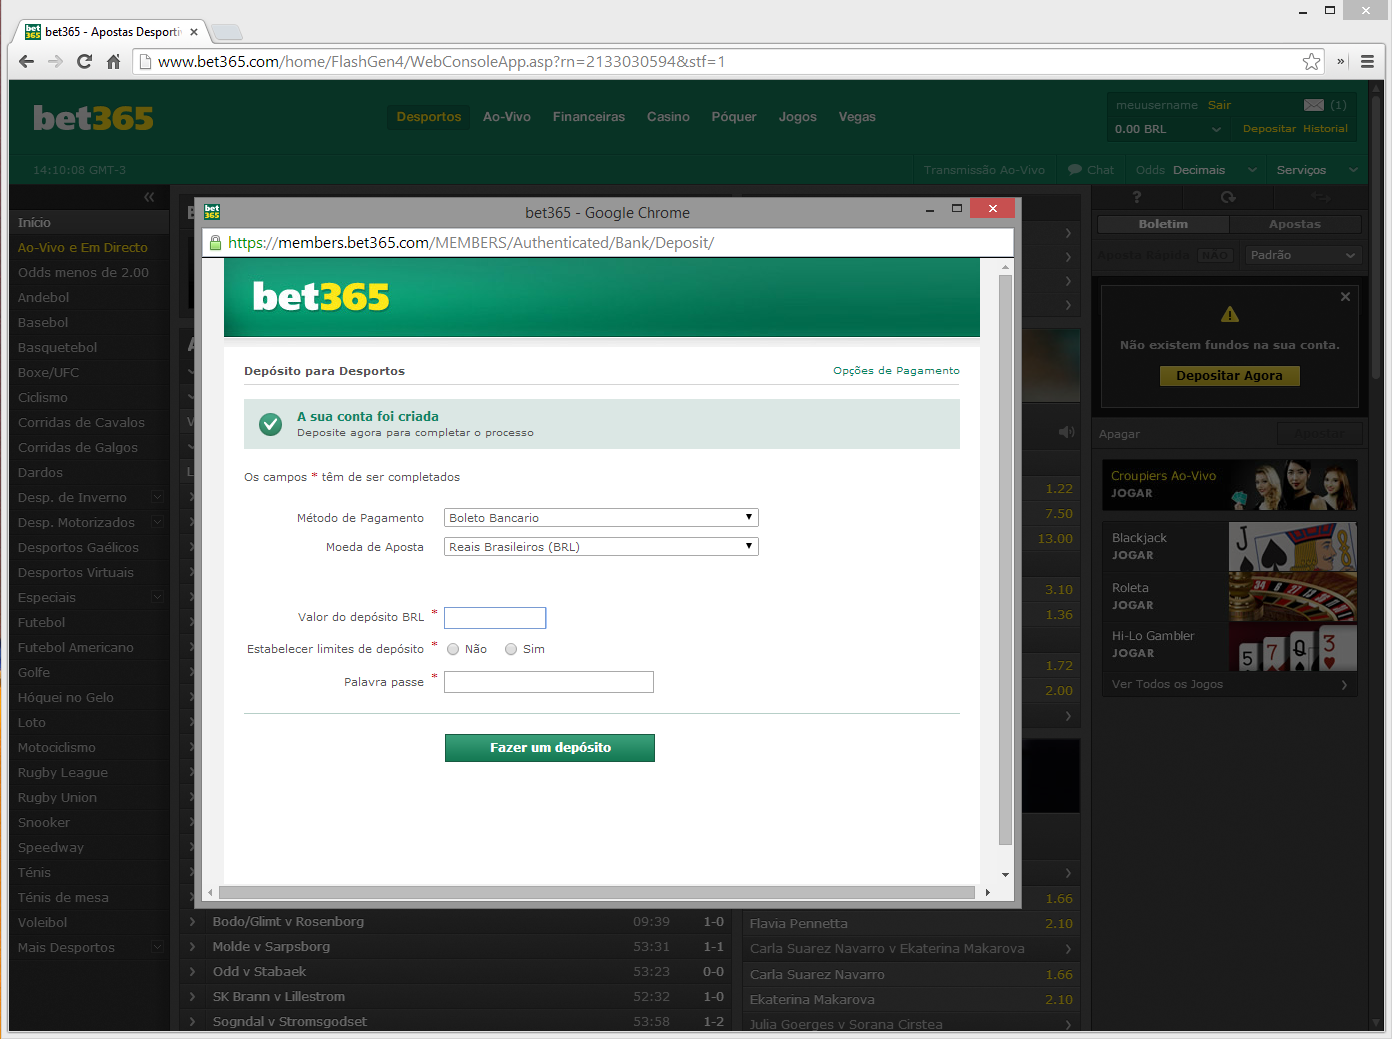
Task: Expand Desp. Motorizados submenu
Action: pyautogui.click(x=157, y=522)
